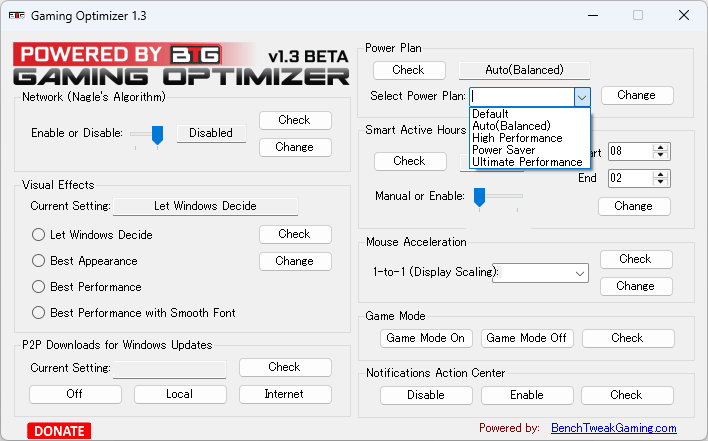Screen dimensions: 708x441
Task: Click the Manual or Enable slider thumb
Action: click(479, 197)
